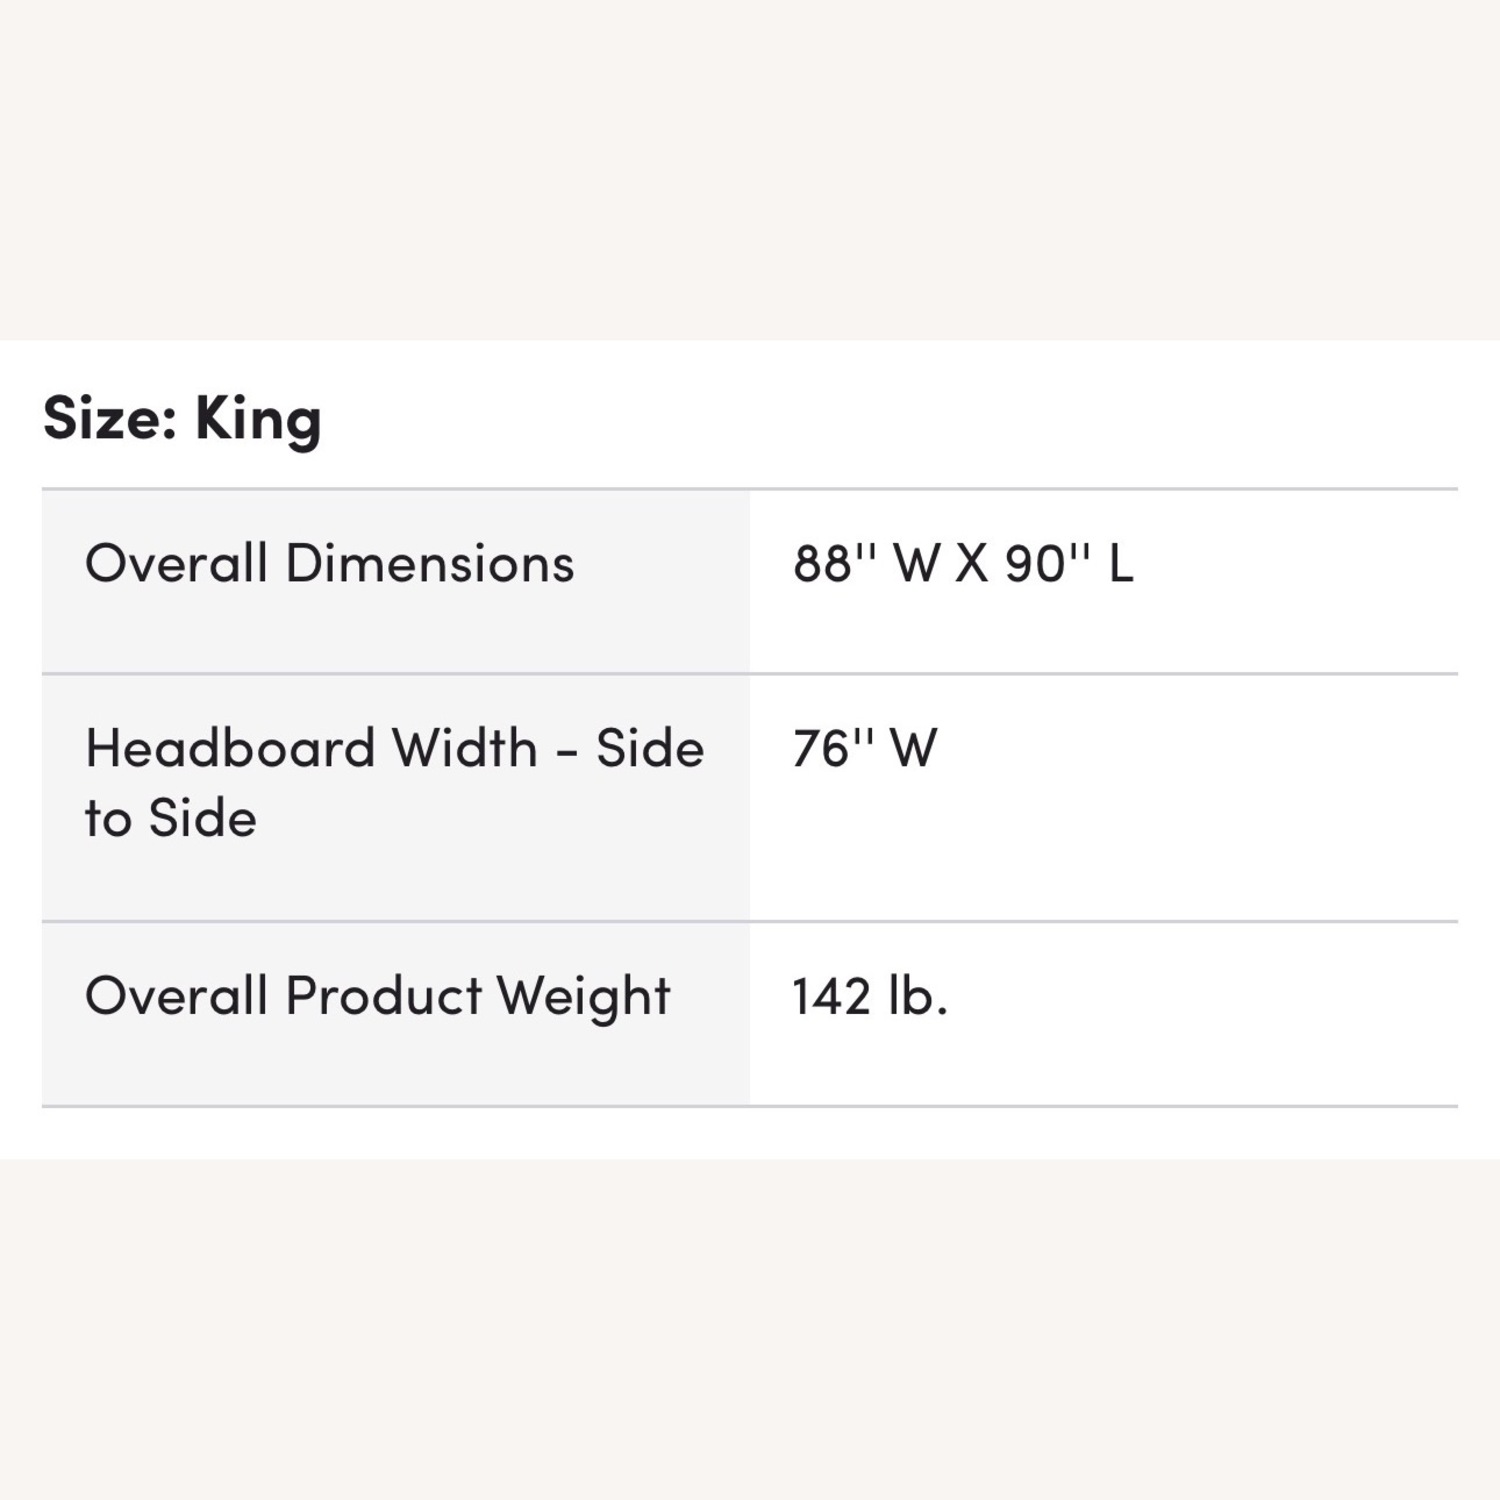
Task: Click the "to Side" second label line
Action: [x=171, y=818]
